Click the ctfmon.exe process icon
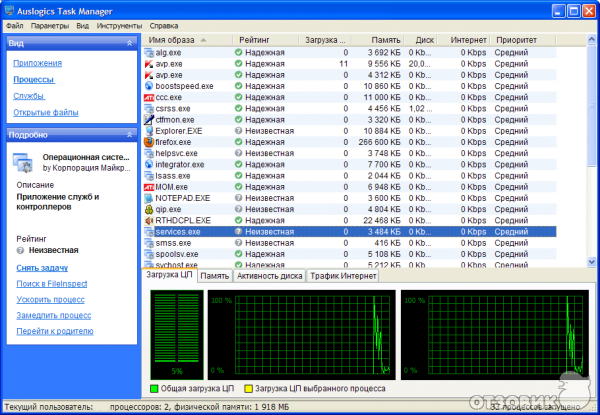 148,120
